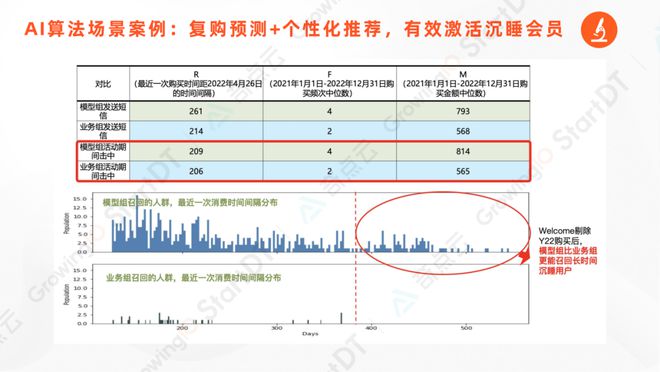
Task: Click the red note '模型组比业务组更能召回长时间沉睡用户'
Action: pos(568,260)
